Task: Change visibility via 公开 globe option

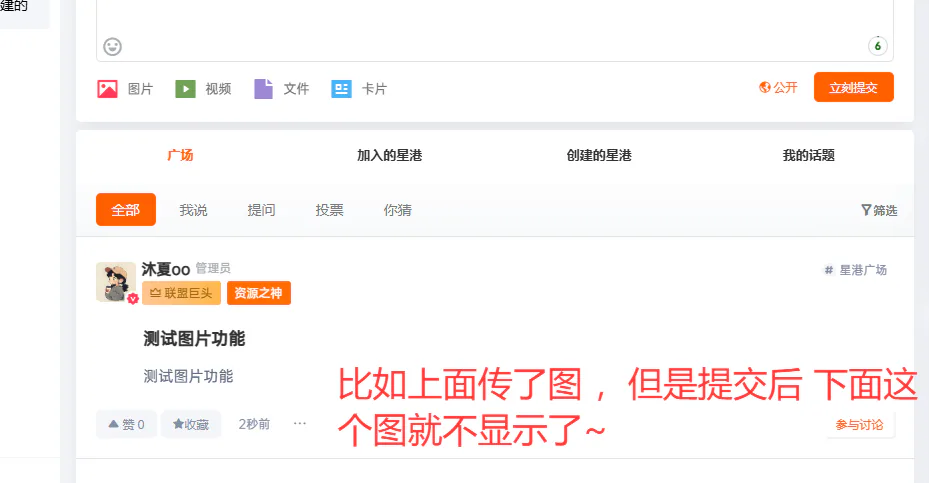Action: (778, 88)
